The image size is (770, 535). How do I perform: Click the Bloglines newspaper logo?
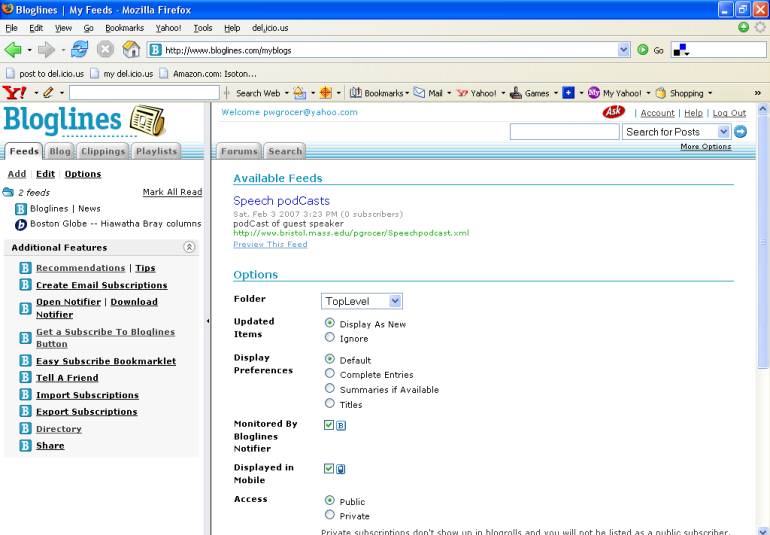(x=147, y=119)
